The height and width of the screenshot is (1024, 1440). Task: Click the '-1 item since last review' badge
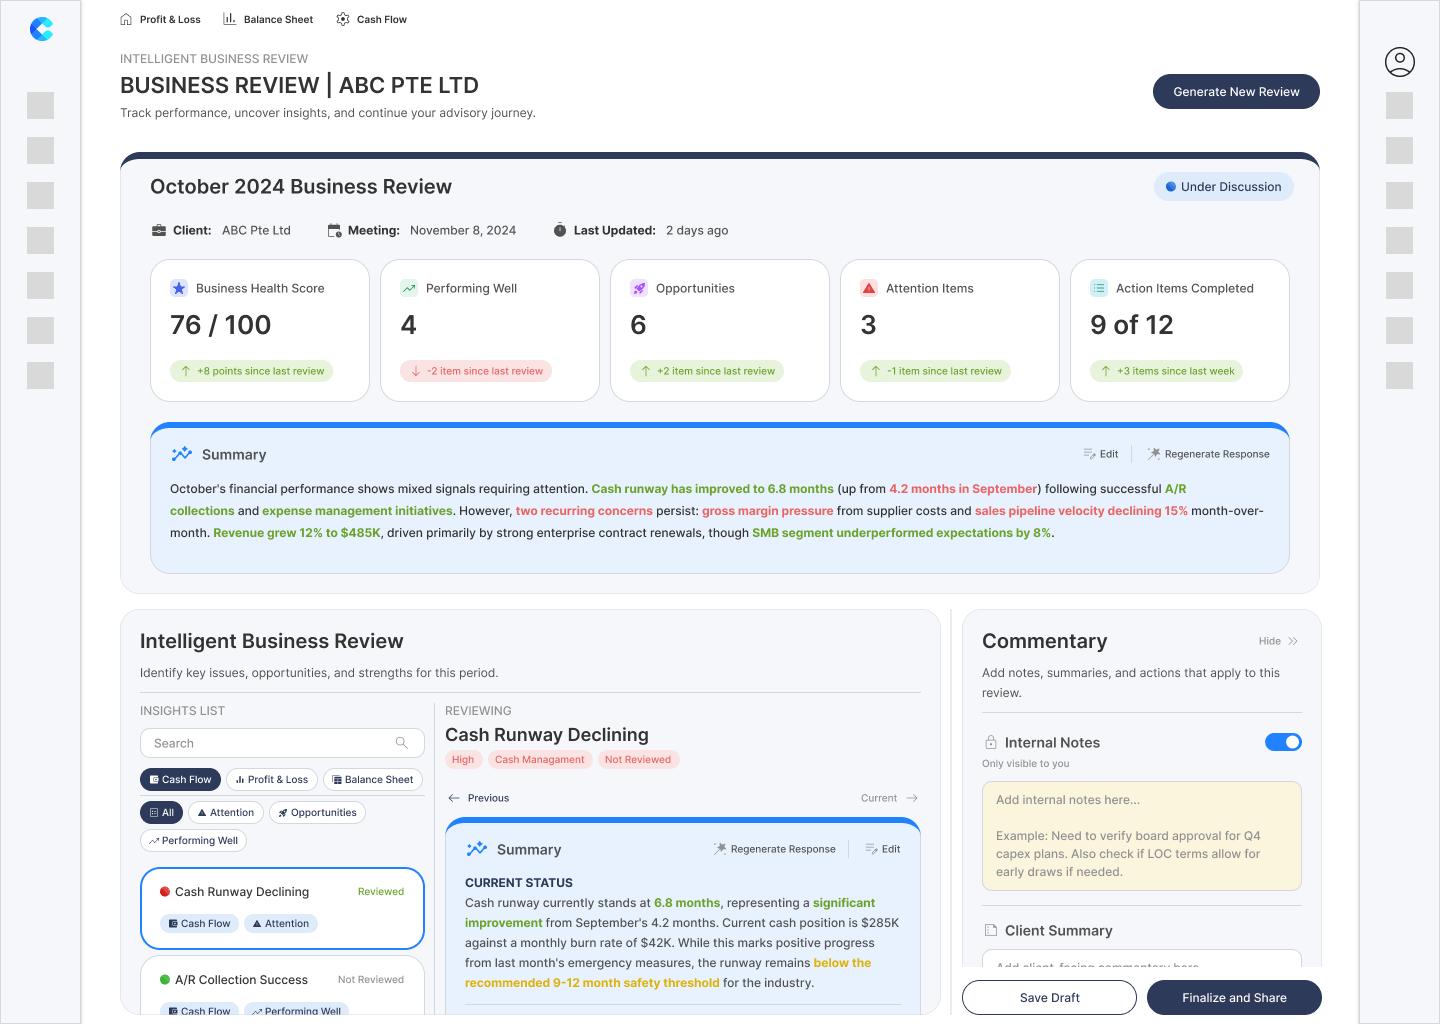click(935, 371)
